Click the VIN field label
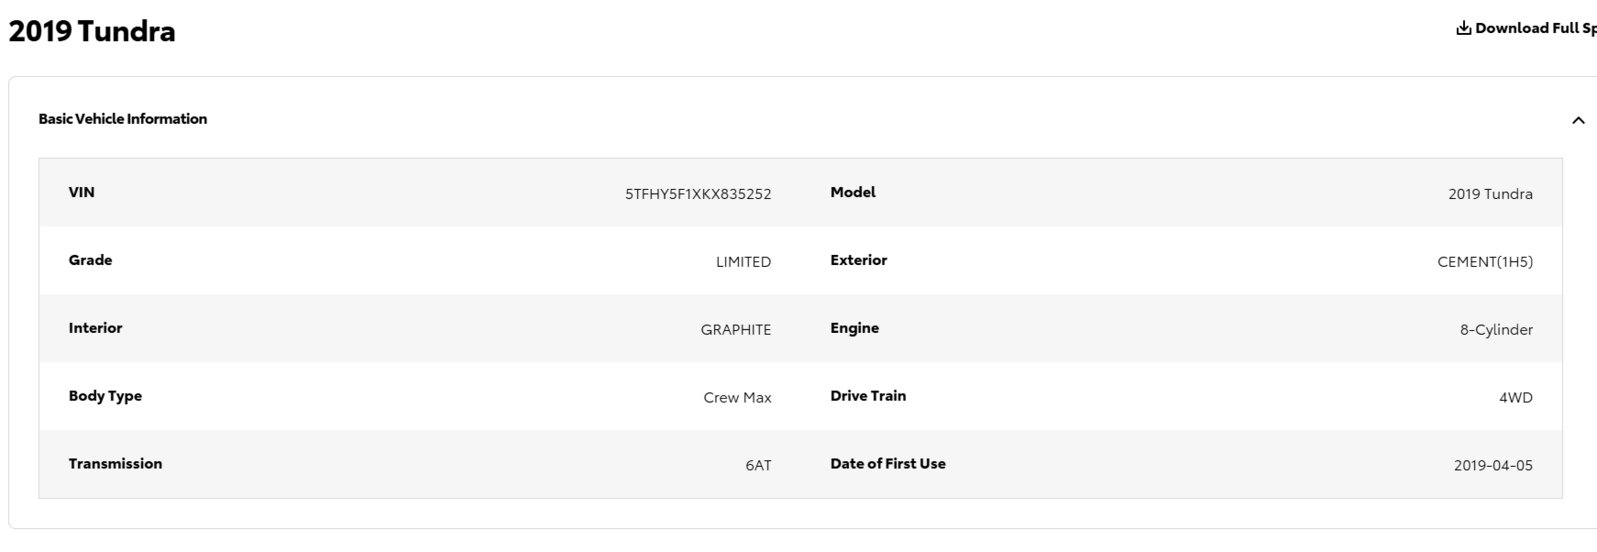Image resolution: width=1597 pixels, height=552 pixels. (81, 192)
